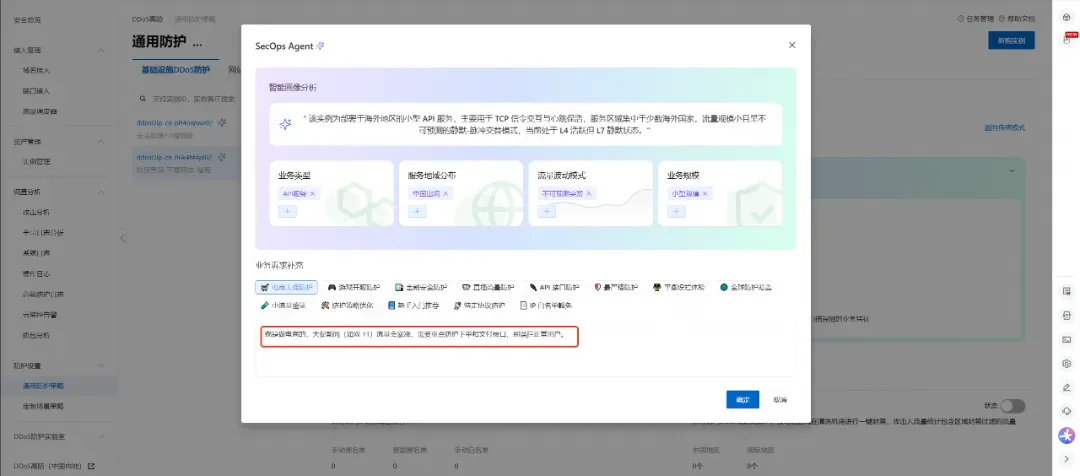Add a tag under 流量波动模式 card
This screenshot has width=1080, height=476.
tap(546, 211)
